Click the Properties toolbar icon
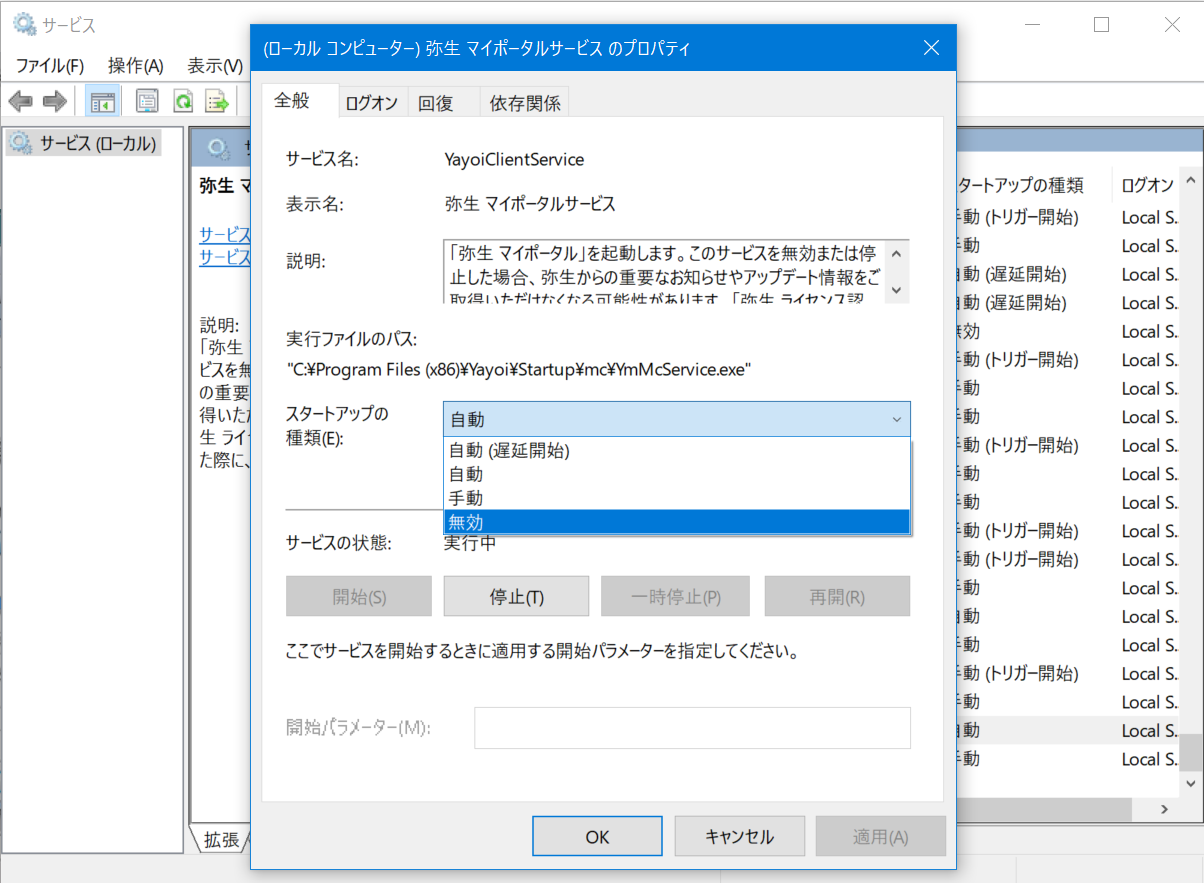 (x=148, y=101)
